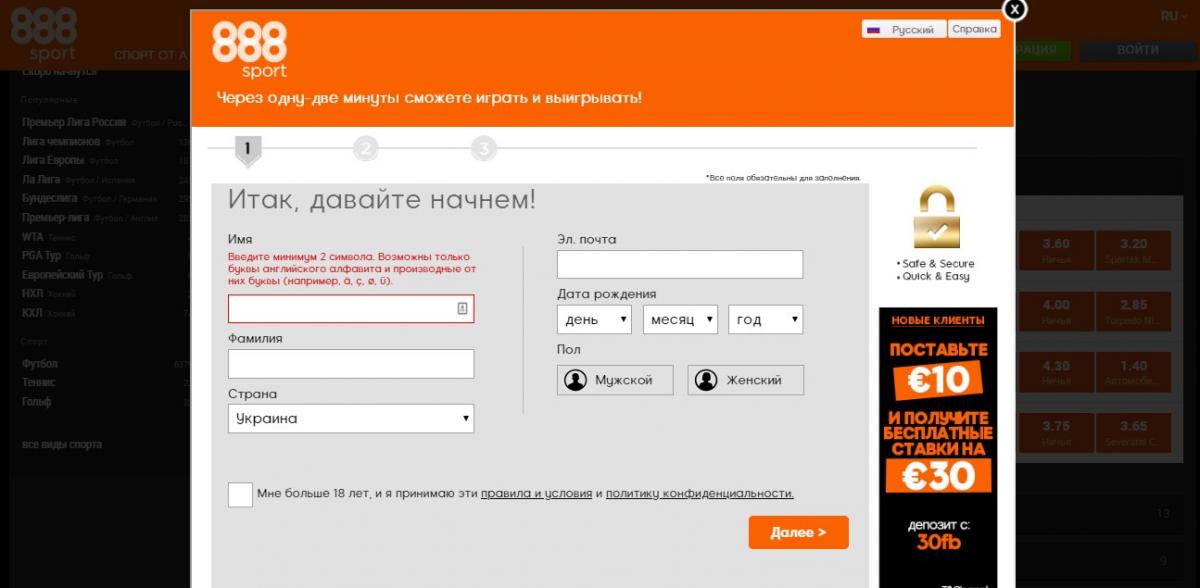This screenshot has width=1200, height=588.
Task: Open PGA Тур in the sidebar
Action: coord(42,256)
